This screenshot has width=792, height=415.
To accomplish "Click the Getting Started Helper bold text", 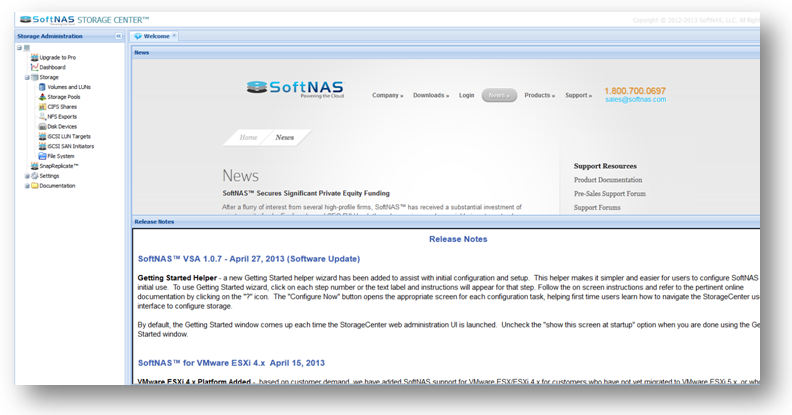I will [177, 278].
